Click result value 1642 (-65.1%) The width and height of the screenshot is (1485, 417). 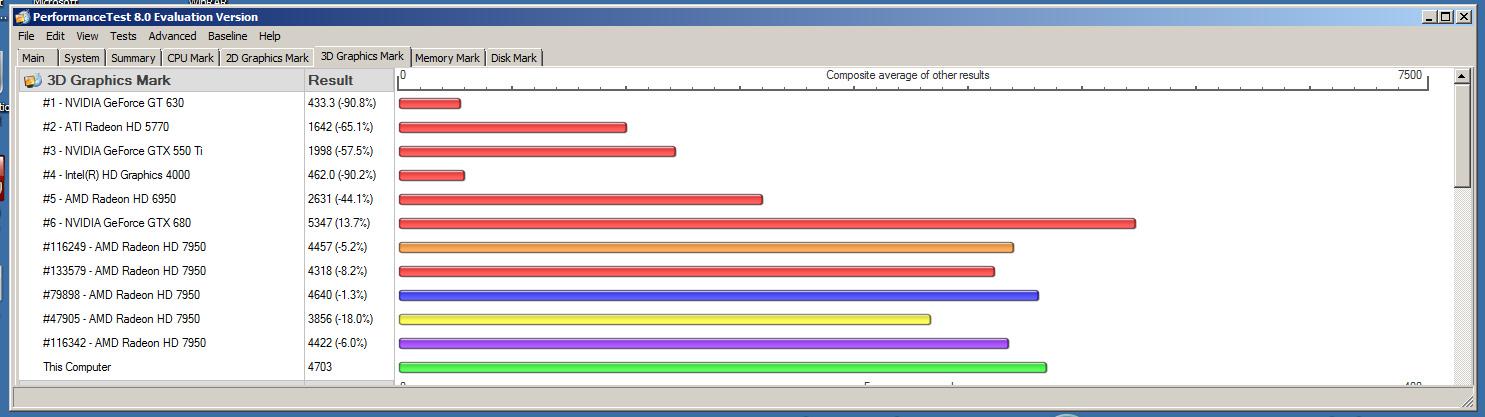[x=340, y=127]
